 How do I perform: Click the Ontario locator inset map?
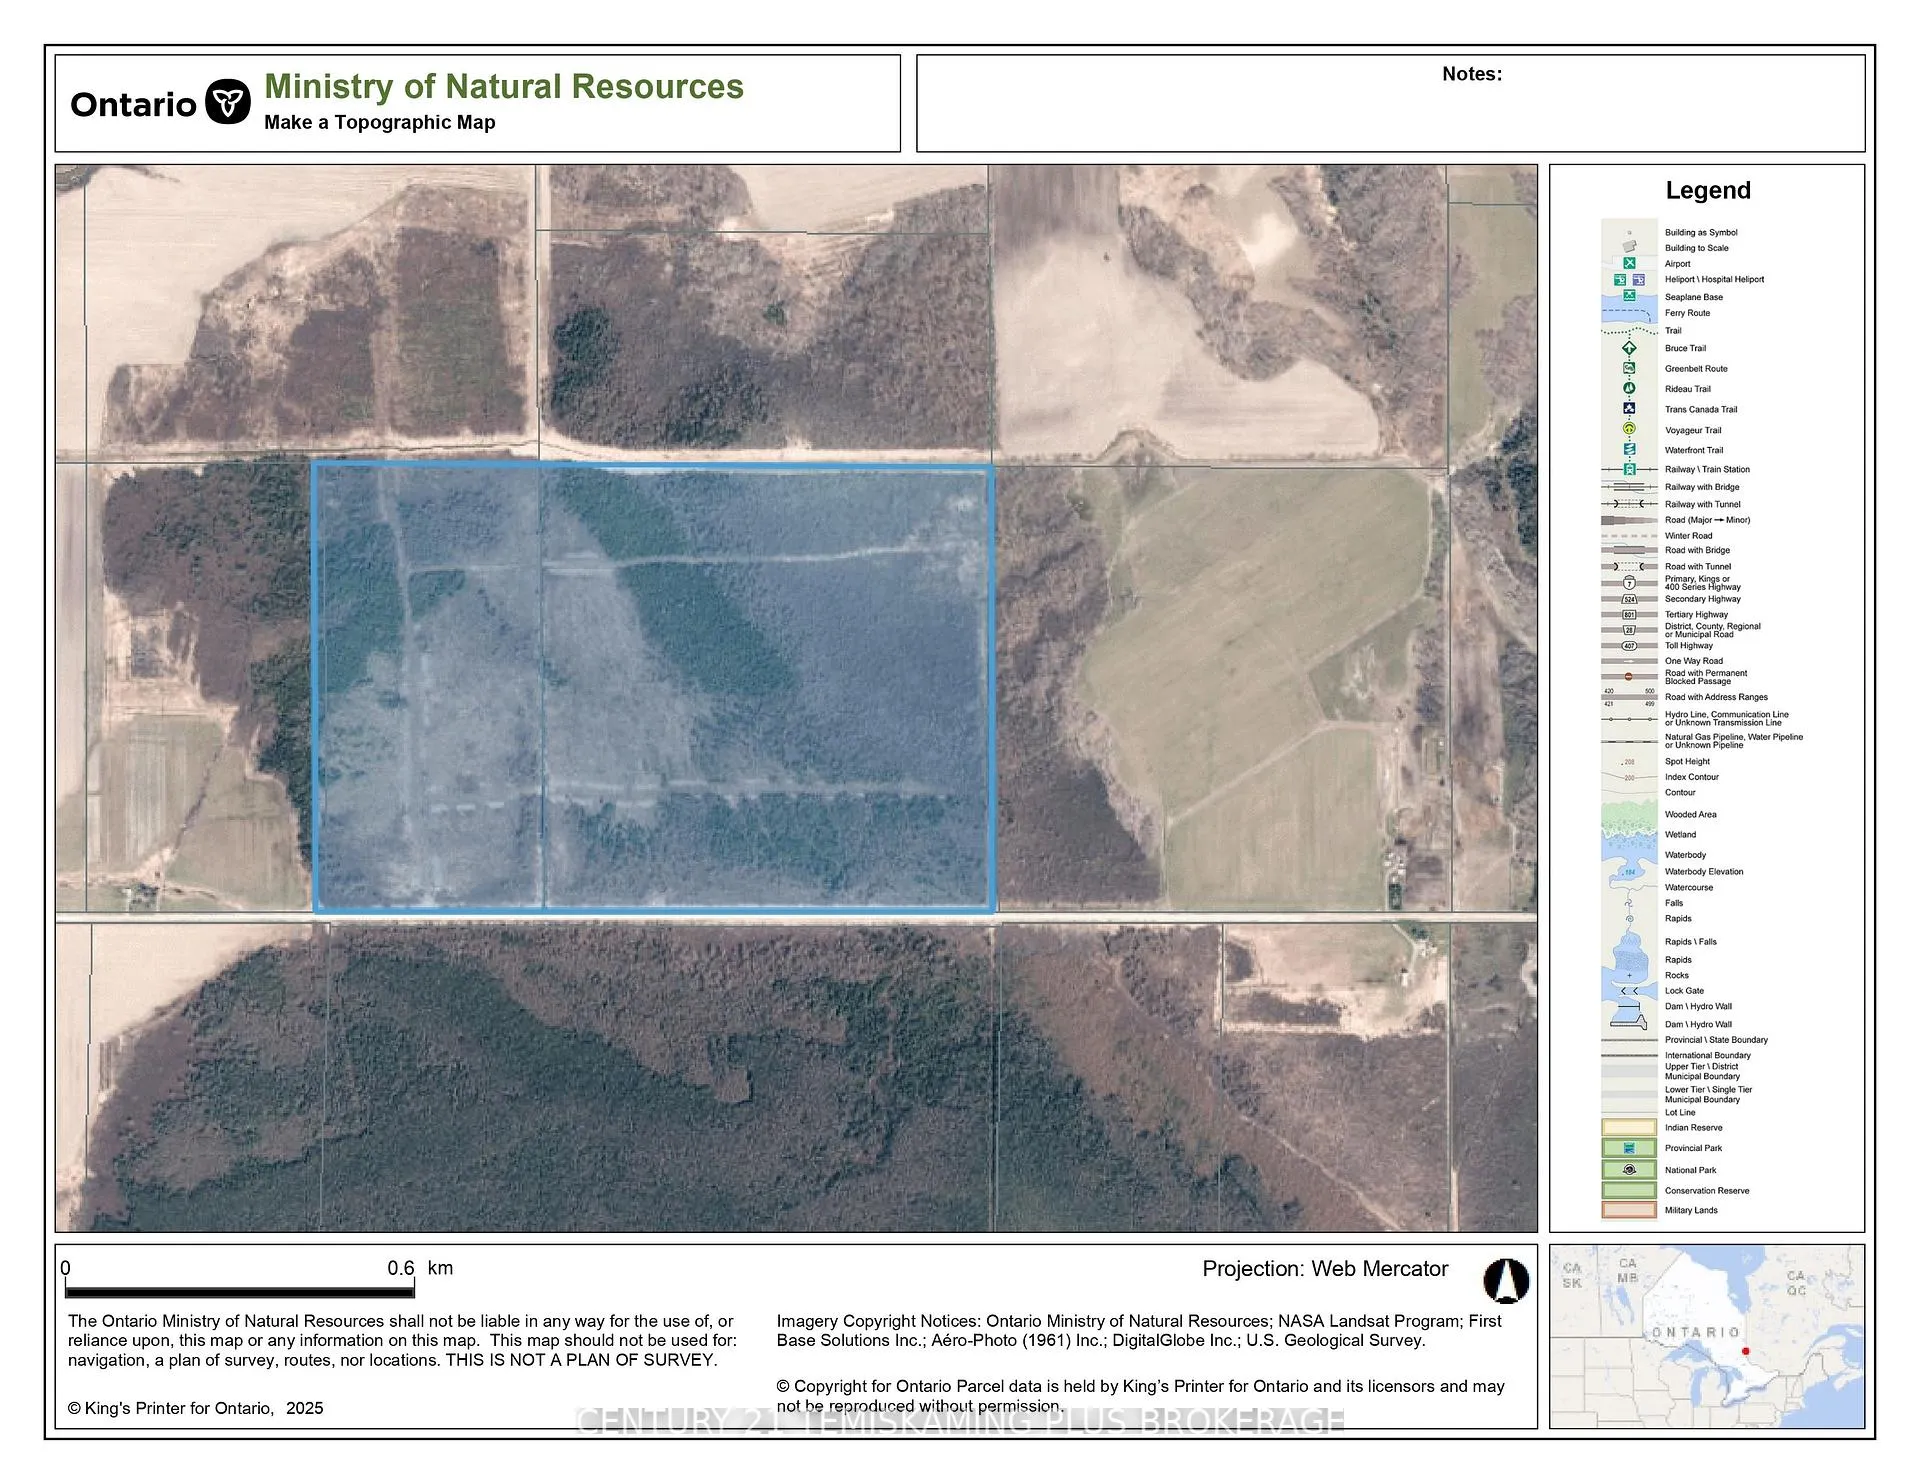[x=1707, y=1336]
